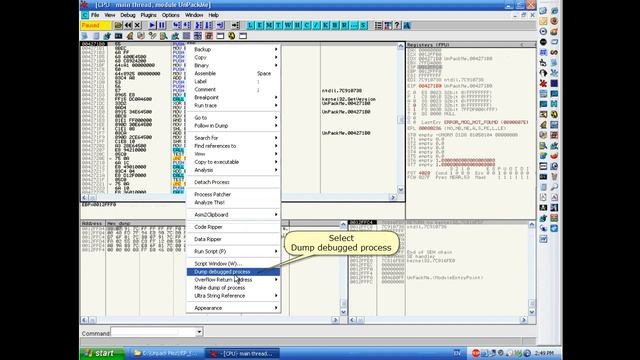Click the Start button on taskbar
The width and height of the screenshot is (640, 360).
[102, 353]
